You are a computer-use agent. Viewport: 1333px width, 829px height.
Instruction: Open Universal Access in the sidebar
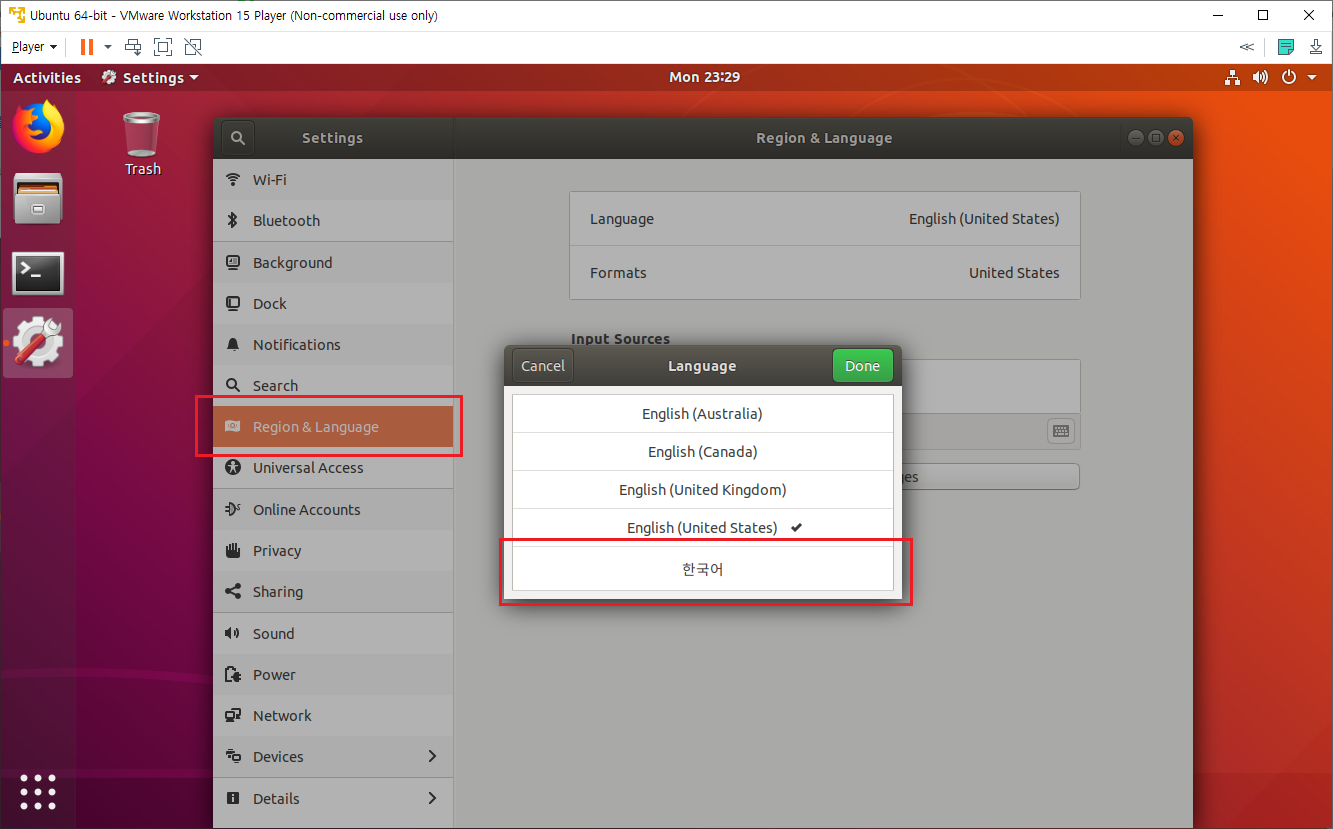pyautogui.click(x=333, y=468)
